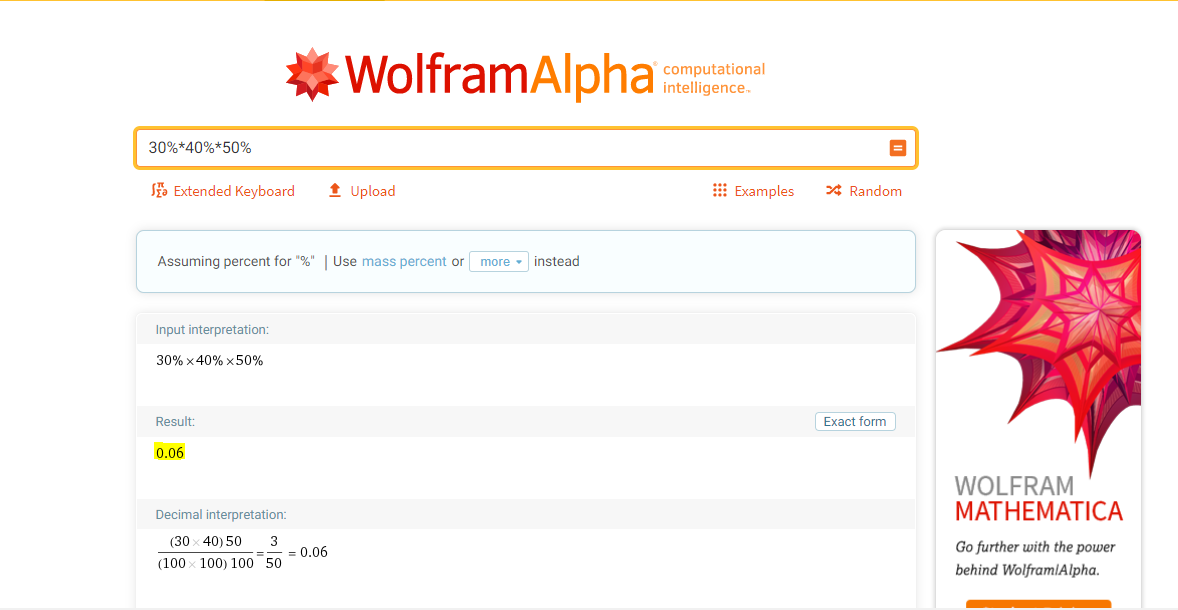Click the WolframAlpha logo
This screenshot has width=1178, height=610.
pyautogui.click(x=524, y=74)
